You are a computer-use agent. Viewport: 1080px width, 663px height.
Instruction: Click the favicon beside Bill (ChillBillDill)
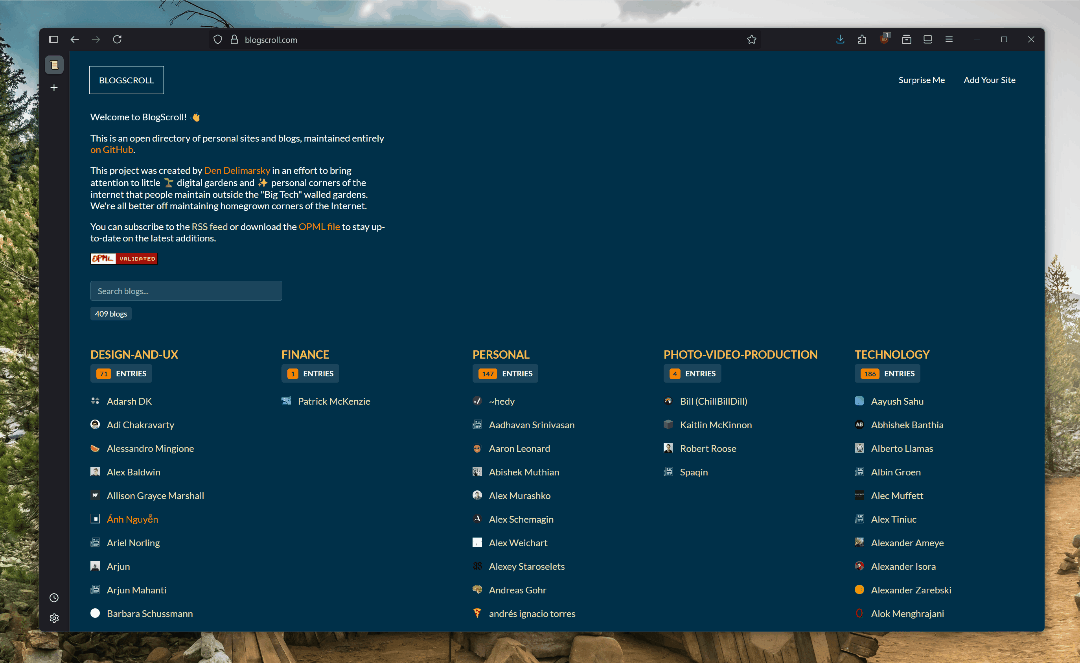(668, 401)
